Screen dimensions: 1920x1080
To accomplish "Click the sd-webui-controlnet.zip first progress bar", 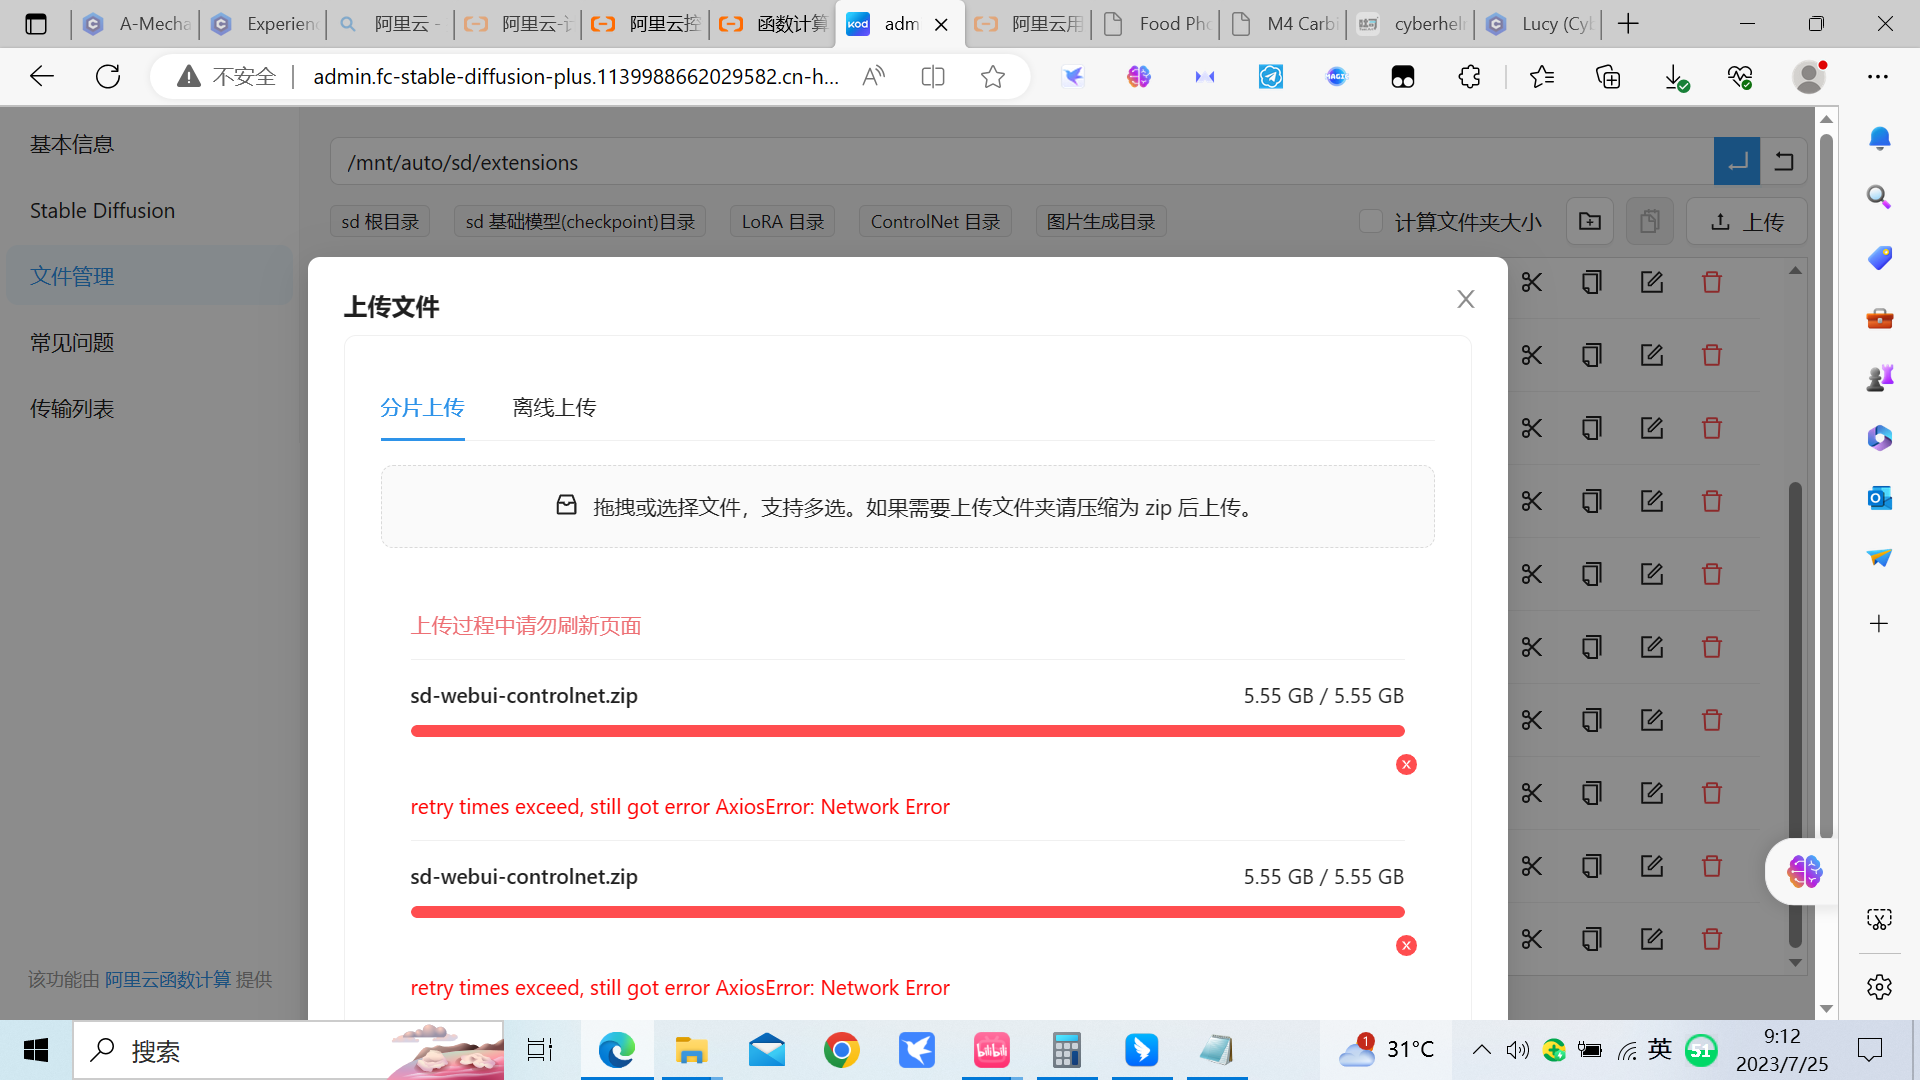I will (907, 731).
